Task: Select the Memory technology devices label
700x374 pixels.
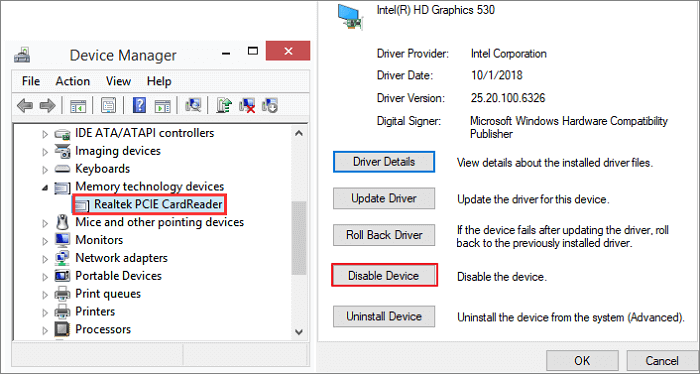Action: tap(150, 187)
